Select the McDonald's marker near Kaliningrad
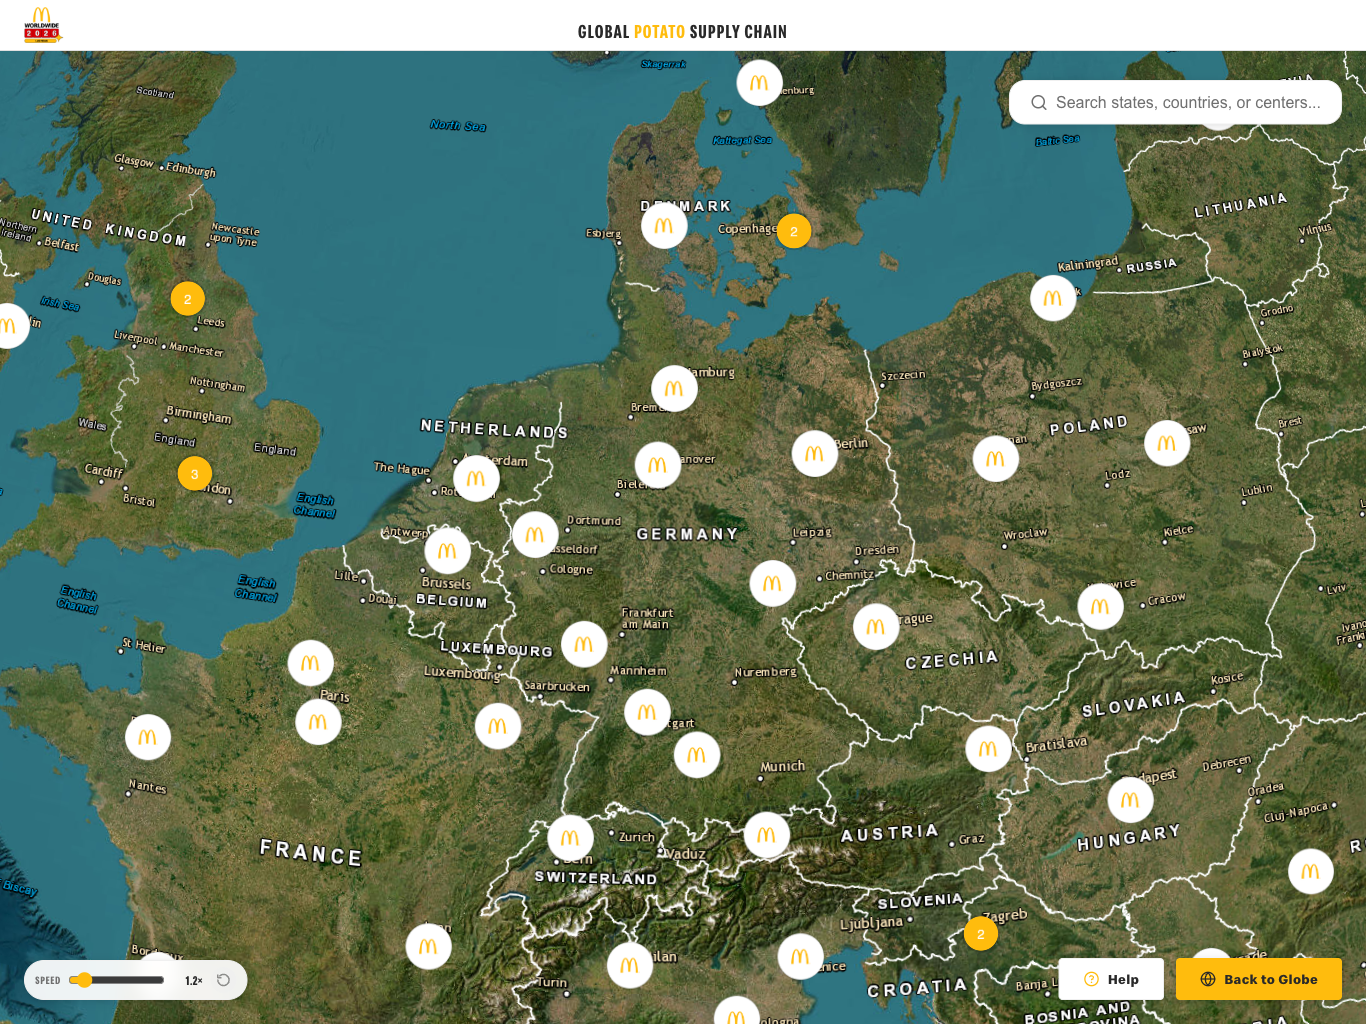Viewport: 1366px width, 1024px height. click(1053, 298)
